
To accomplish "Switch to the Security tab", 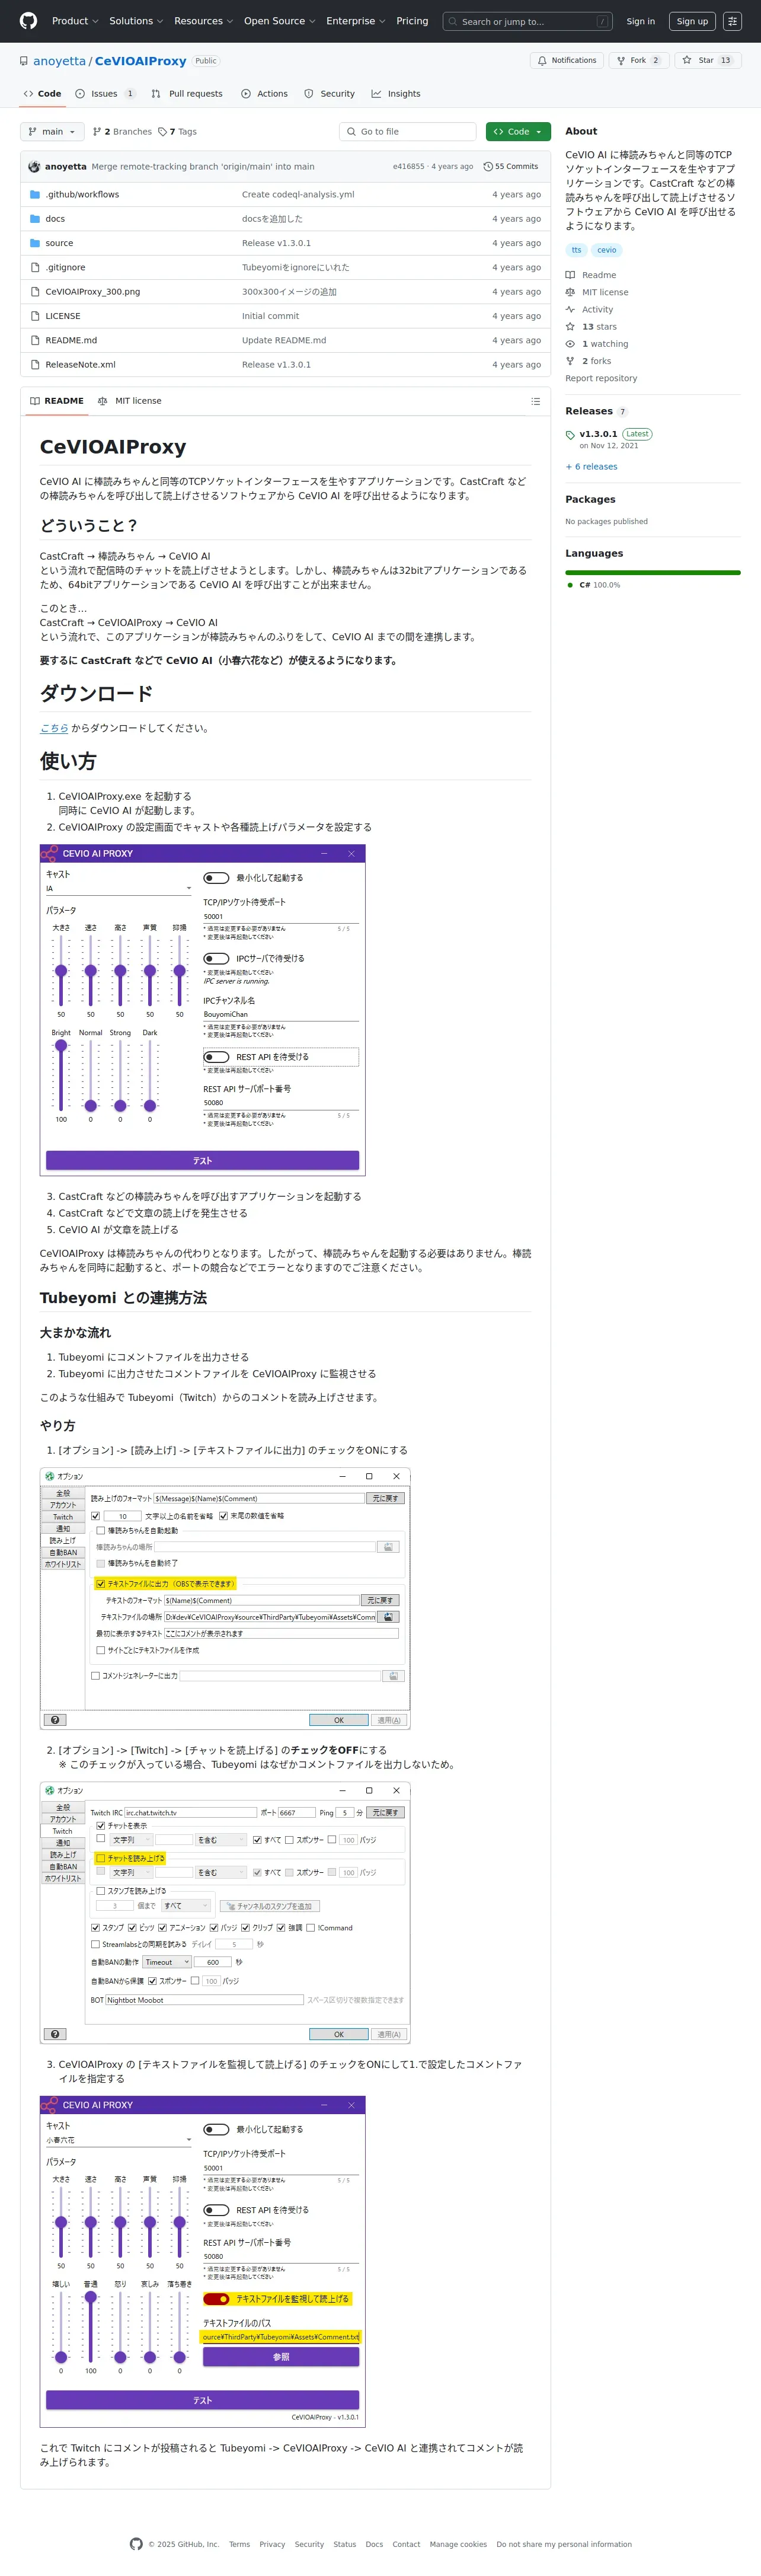I will (329, 94).
